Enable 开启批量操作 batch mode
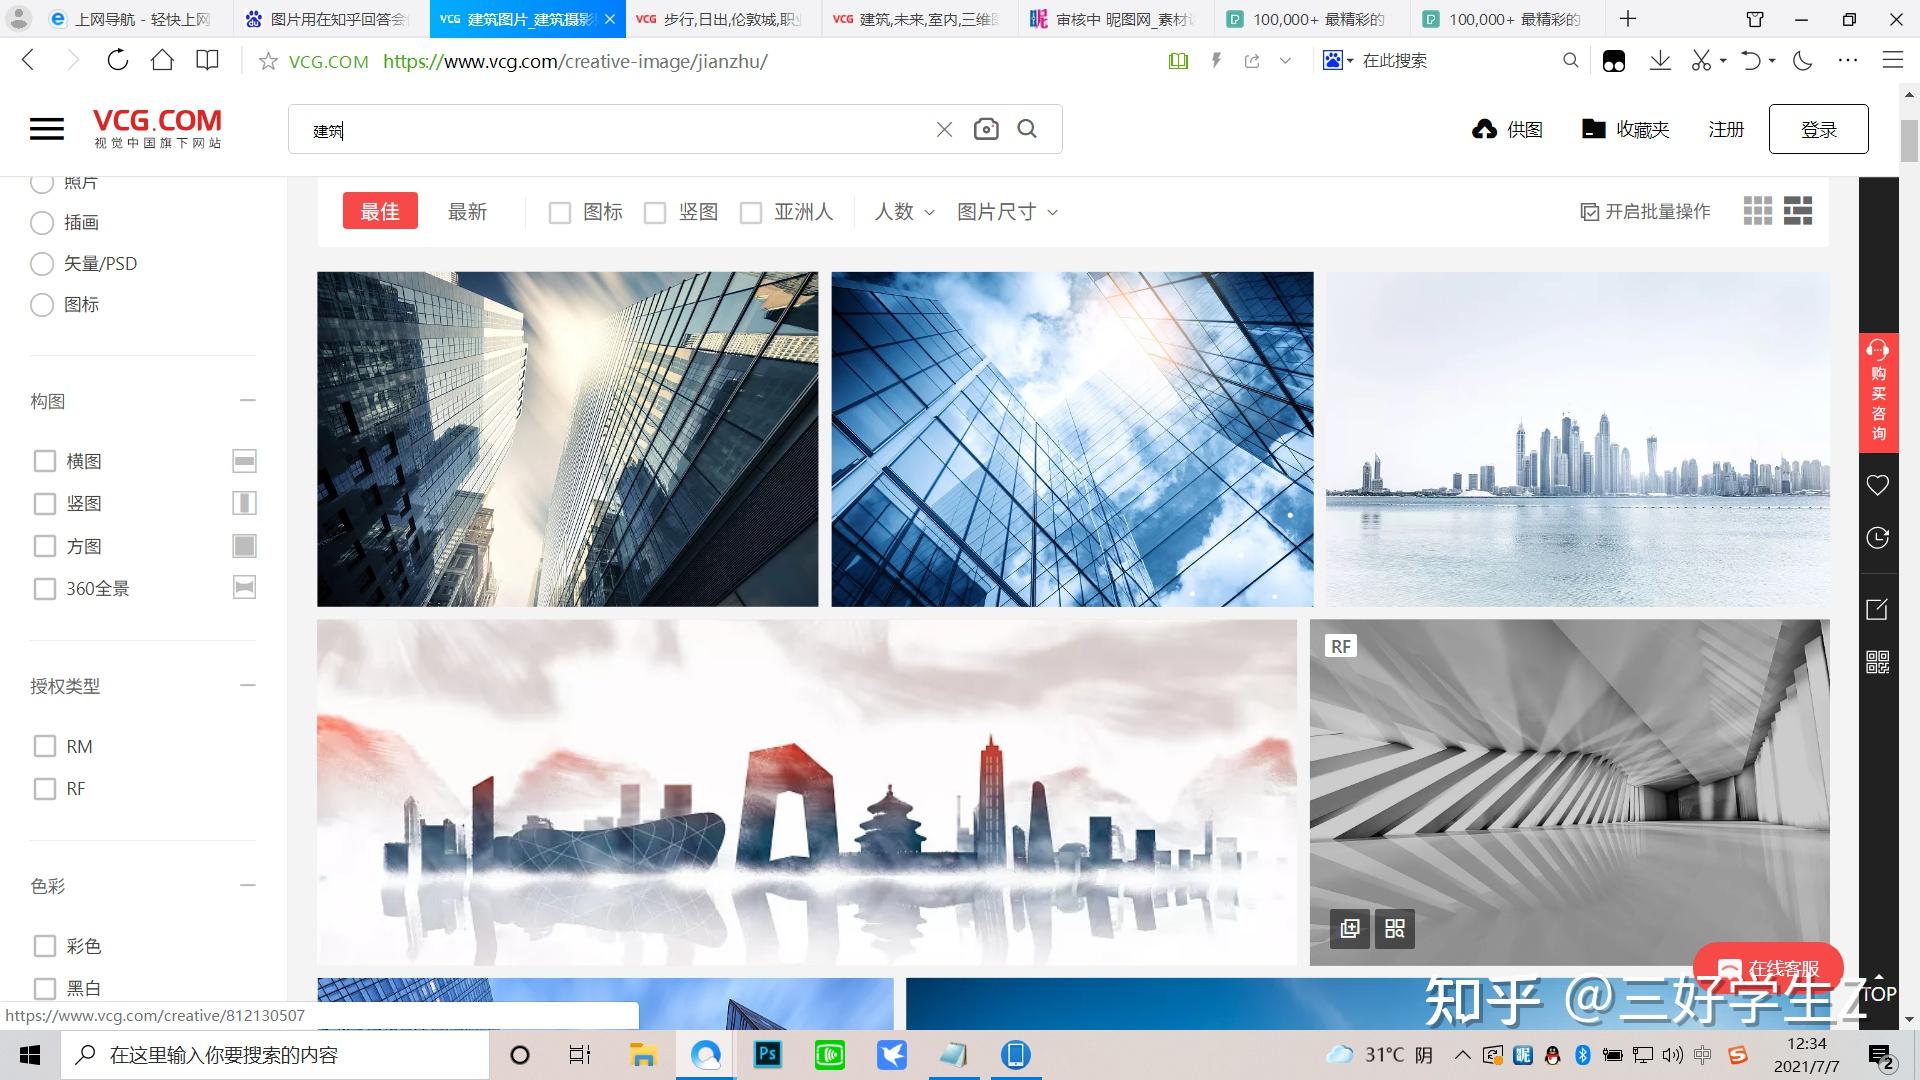The width and height of the screenshot is (1920, 1080). click(1645, 211)
